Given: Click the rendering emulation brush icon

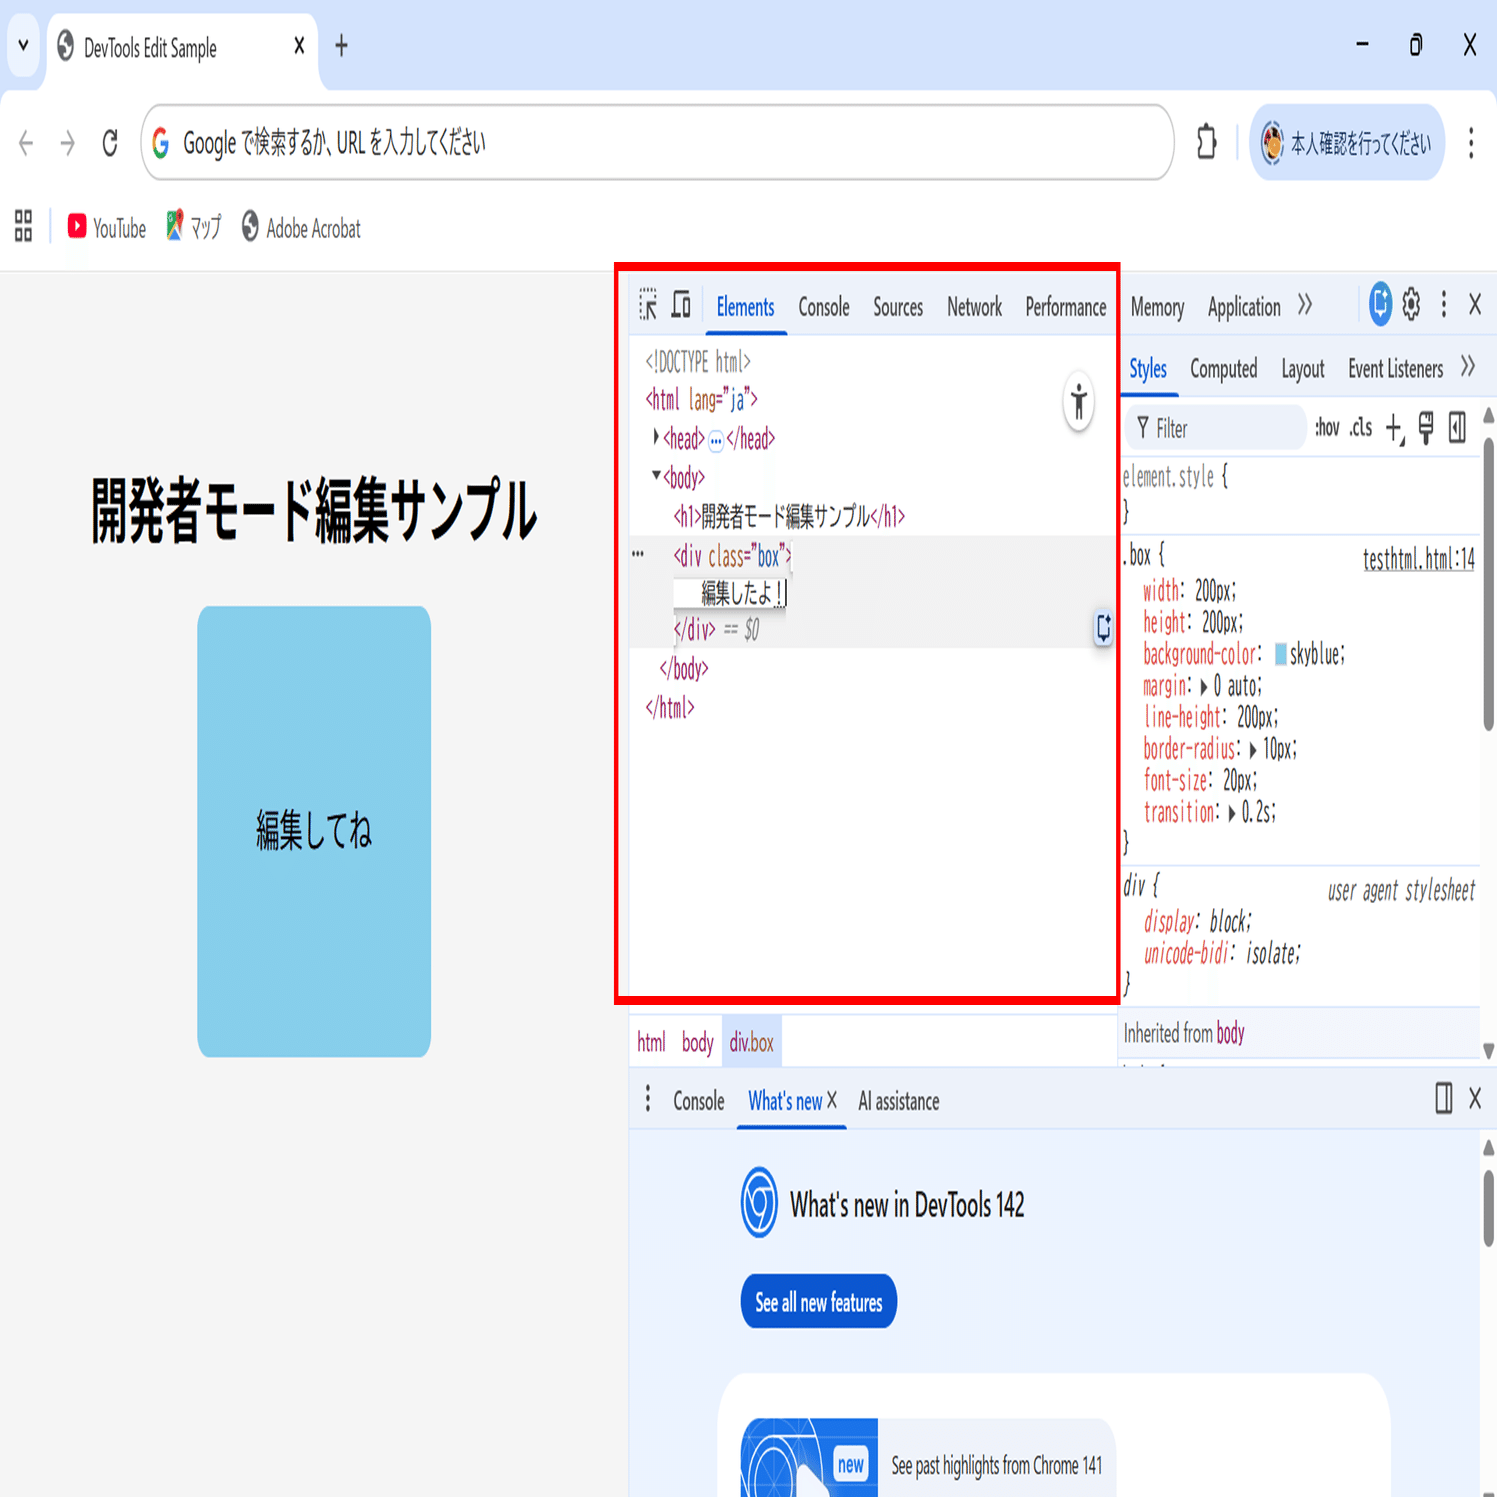Looking at the screenshot, I should tap(1426, 428).
